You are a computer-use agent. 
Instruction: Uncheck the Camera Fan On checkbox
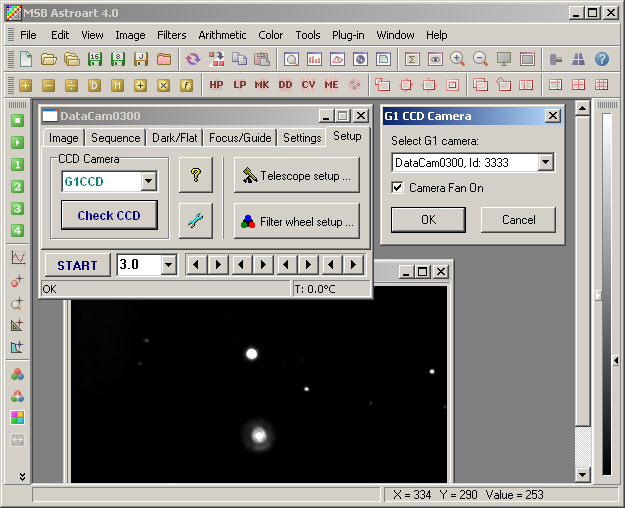point(398,188)
